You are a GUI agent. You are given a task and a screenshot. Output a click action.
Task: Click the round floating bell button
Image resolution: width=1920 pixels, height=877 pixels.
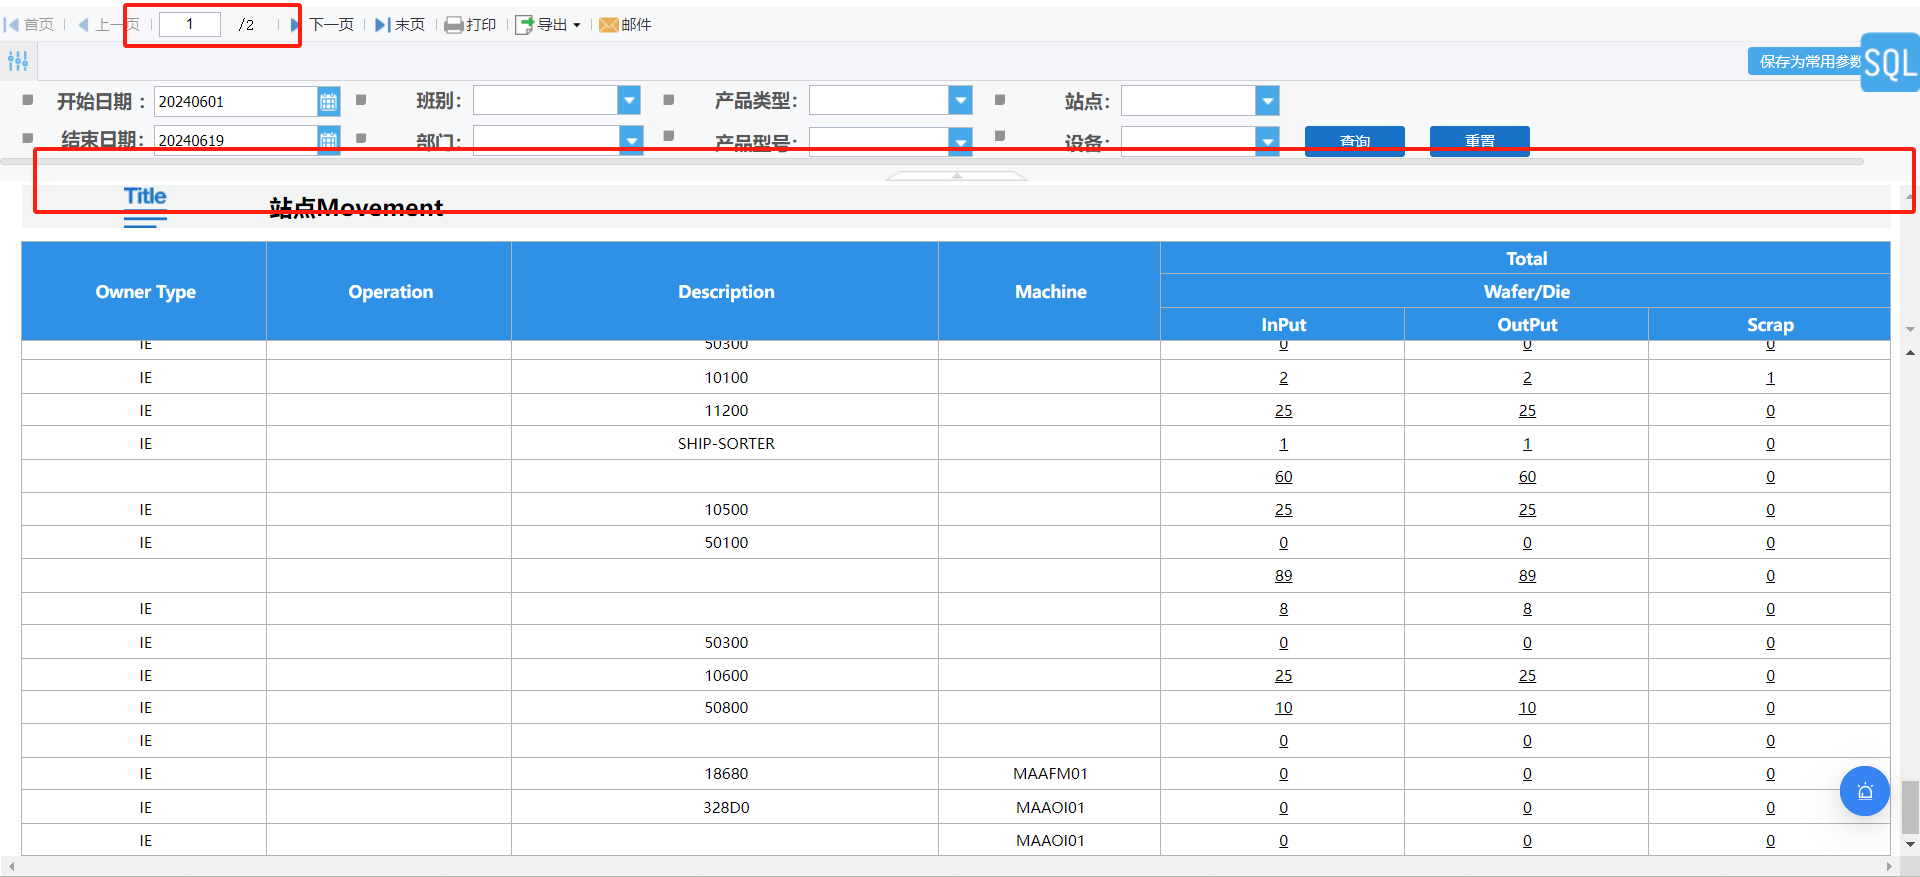(x=1865, y=791)
